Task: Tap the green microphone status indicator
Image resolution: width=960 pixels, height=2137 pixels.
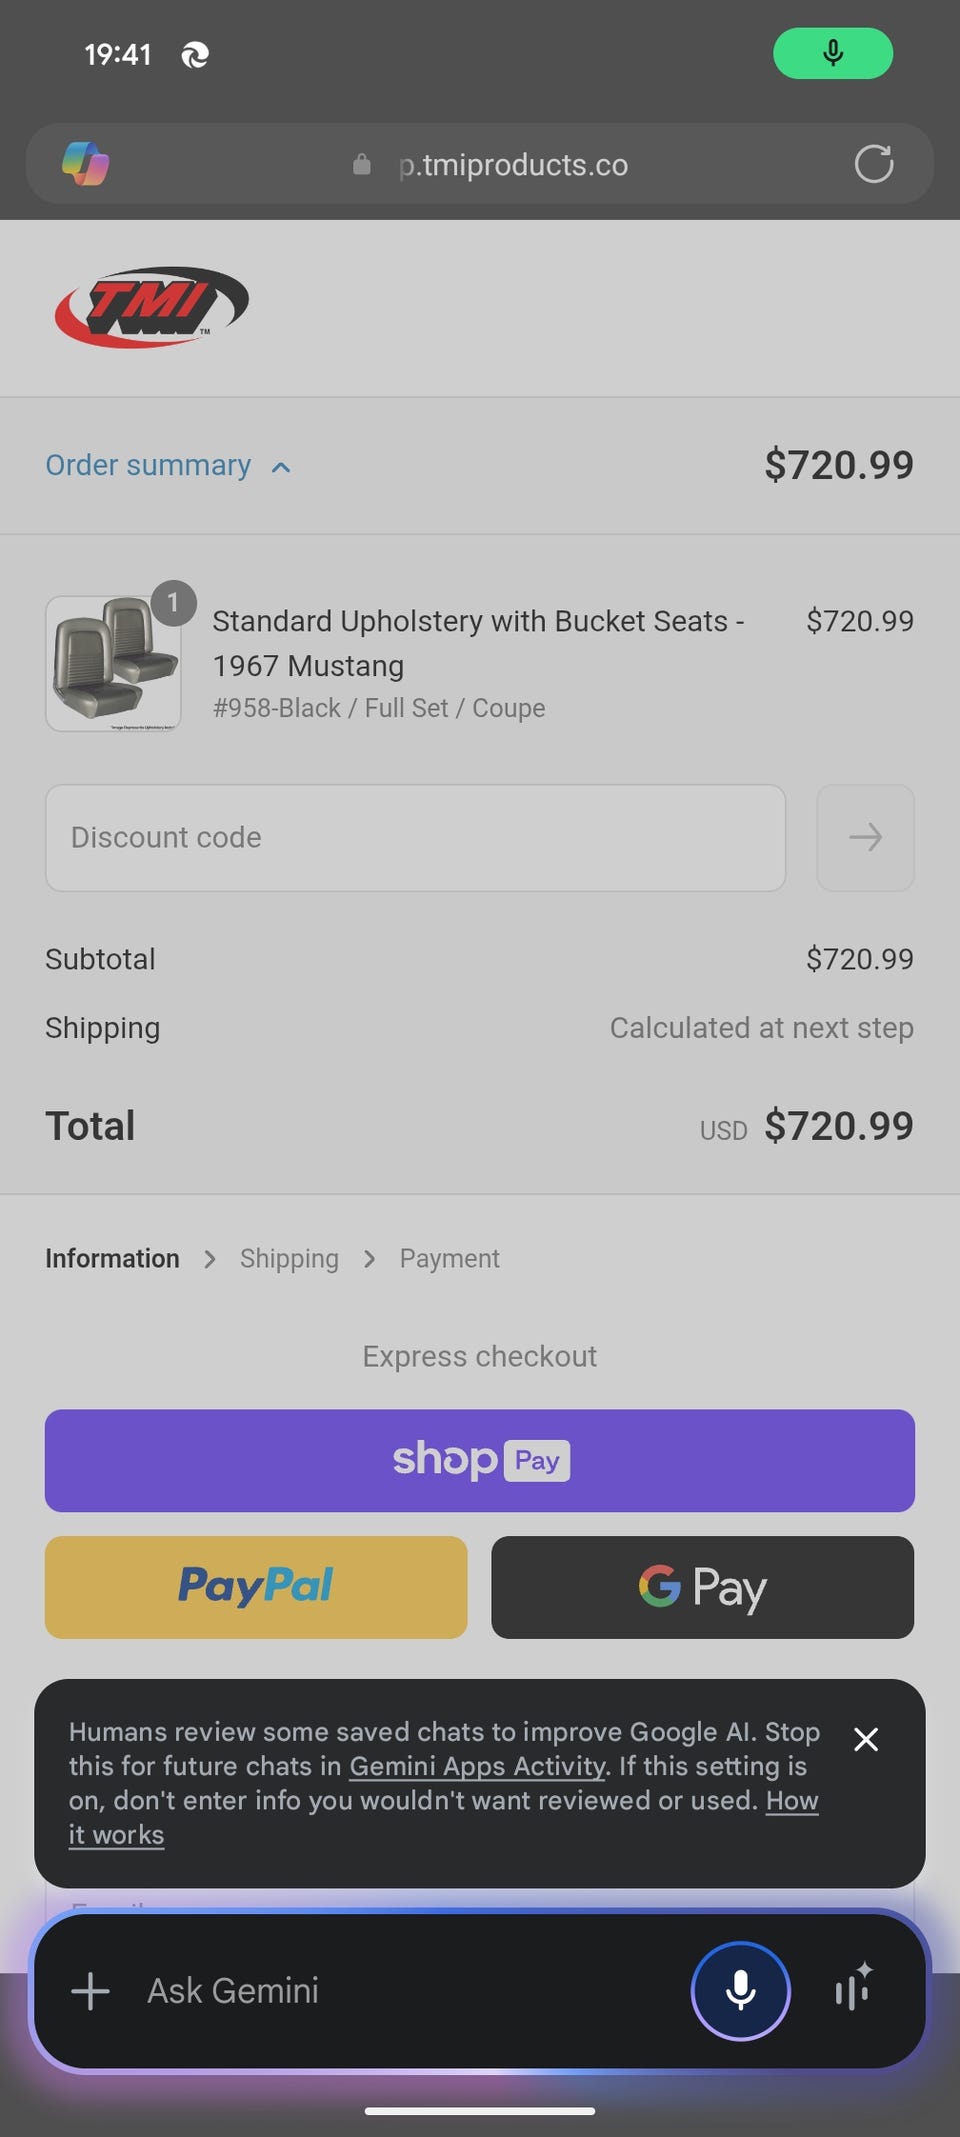Action: click(x=832, y=53)
